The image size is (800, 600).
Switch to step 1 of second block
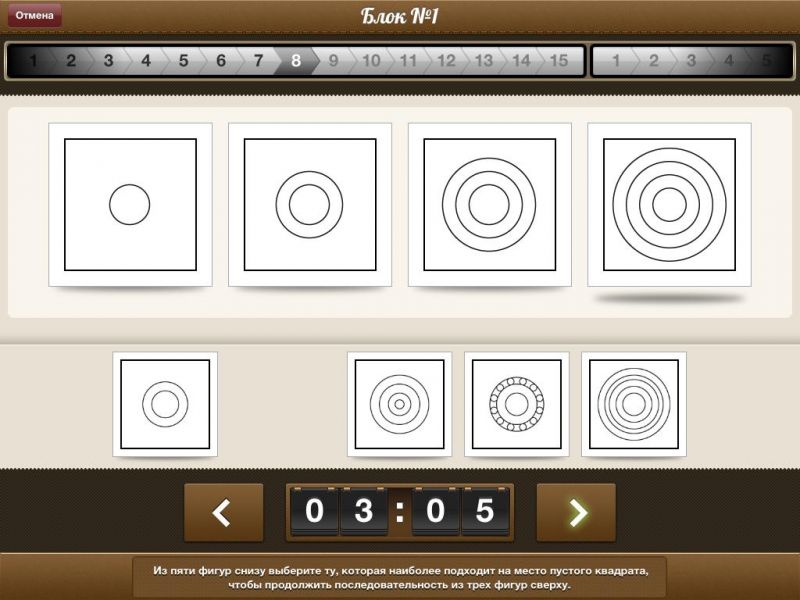click(x=616, y=61)
